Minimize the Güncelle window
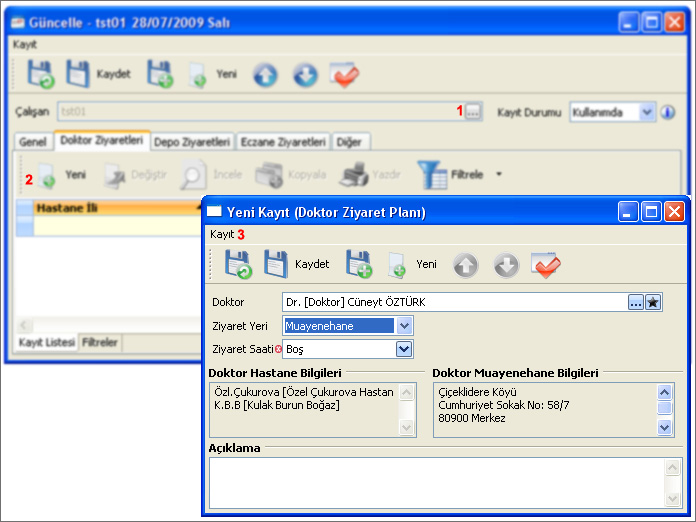This screenshot has height=522, width=696. coord(629,22)
